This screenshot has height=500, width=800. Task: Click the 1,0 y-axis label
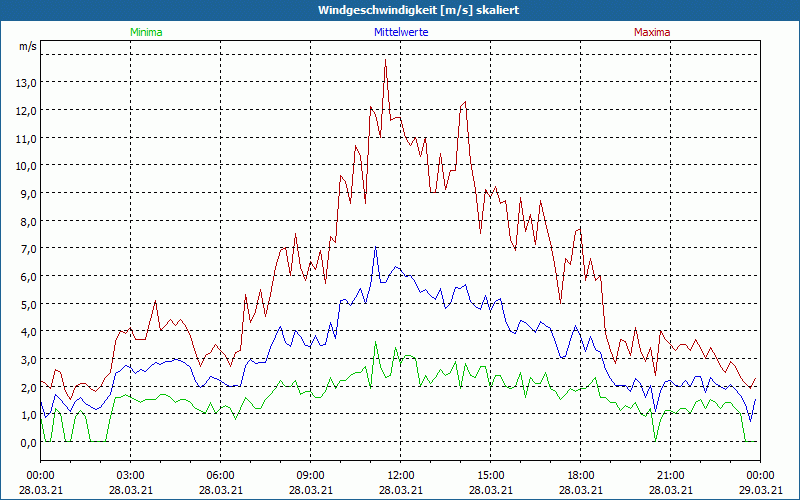(x=29, y=415)
